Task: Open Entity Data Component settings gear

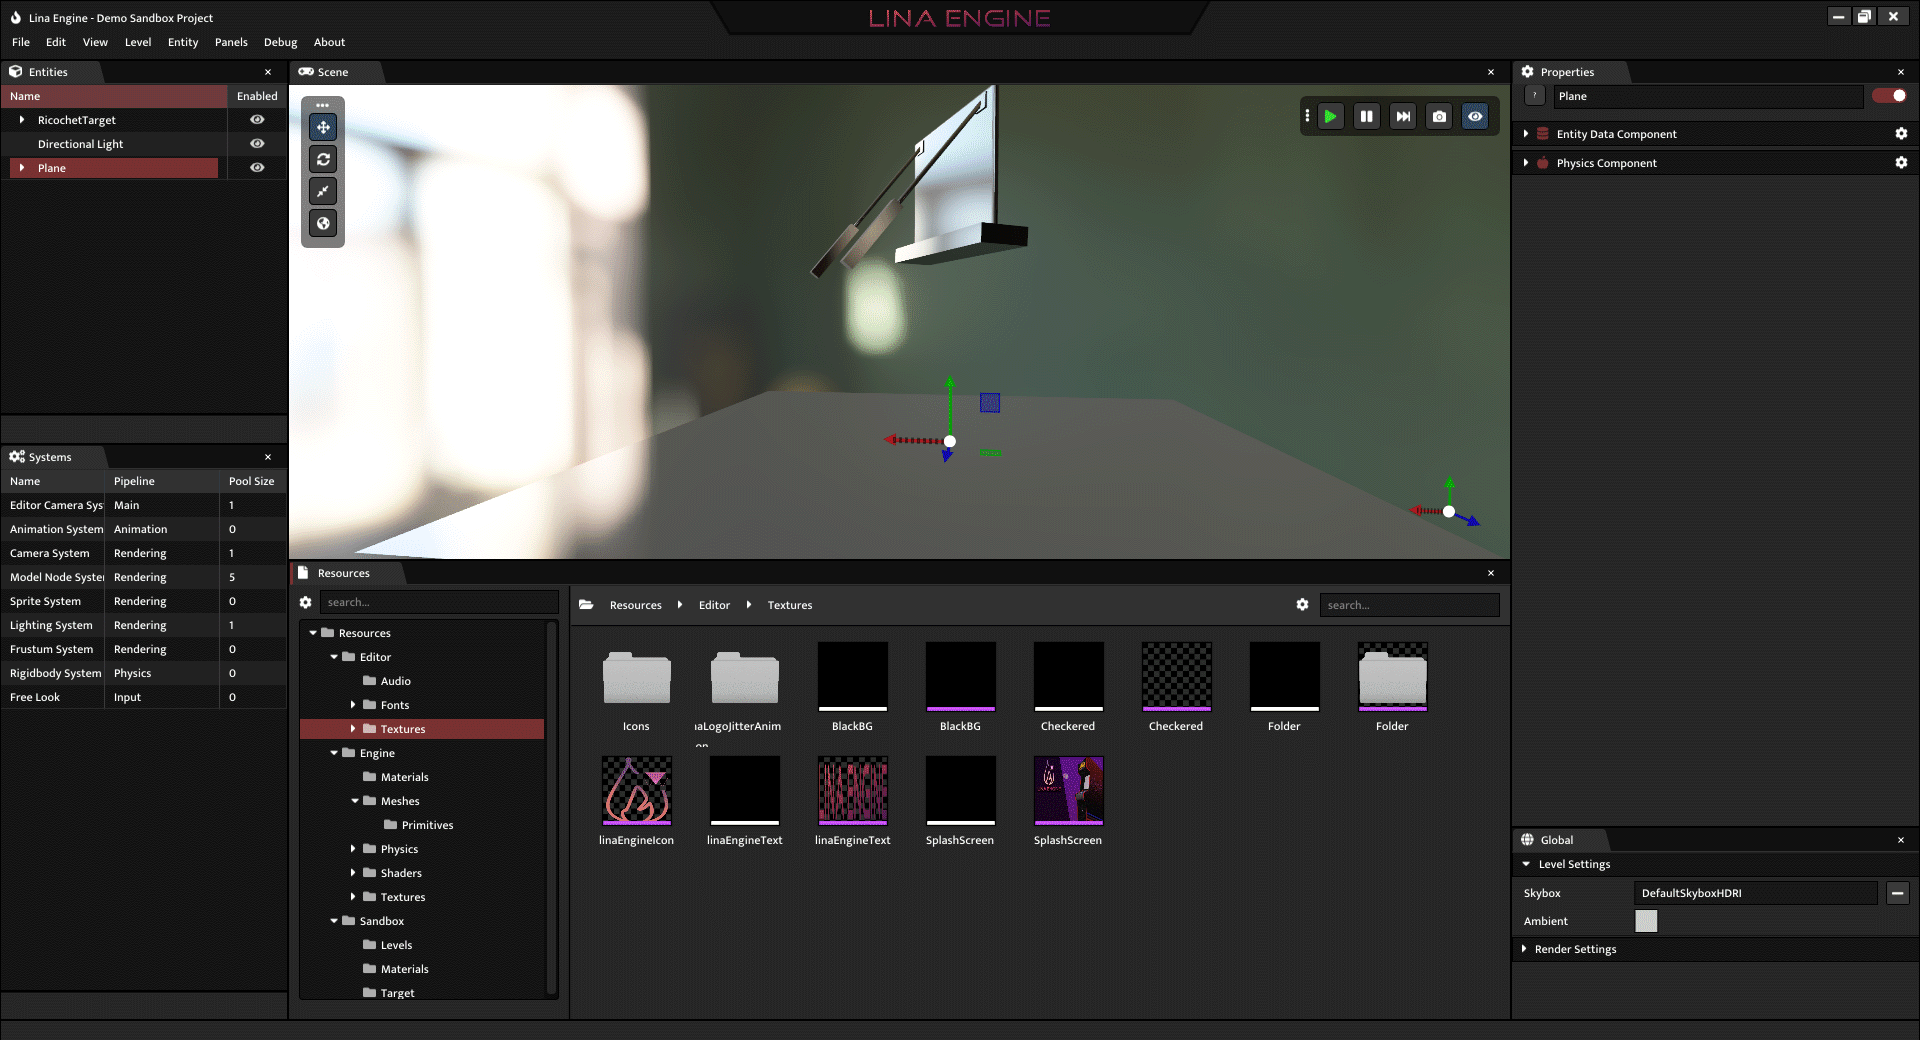Action: point(1901,134)
